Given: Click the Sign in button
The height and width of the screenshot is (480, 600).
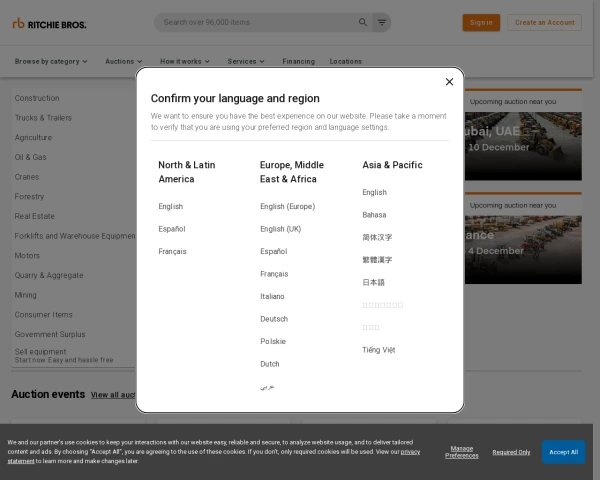Looking at the screenshot, I should (481, 22).
